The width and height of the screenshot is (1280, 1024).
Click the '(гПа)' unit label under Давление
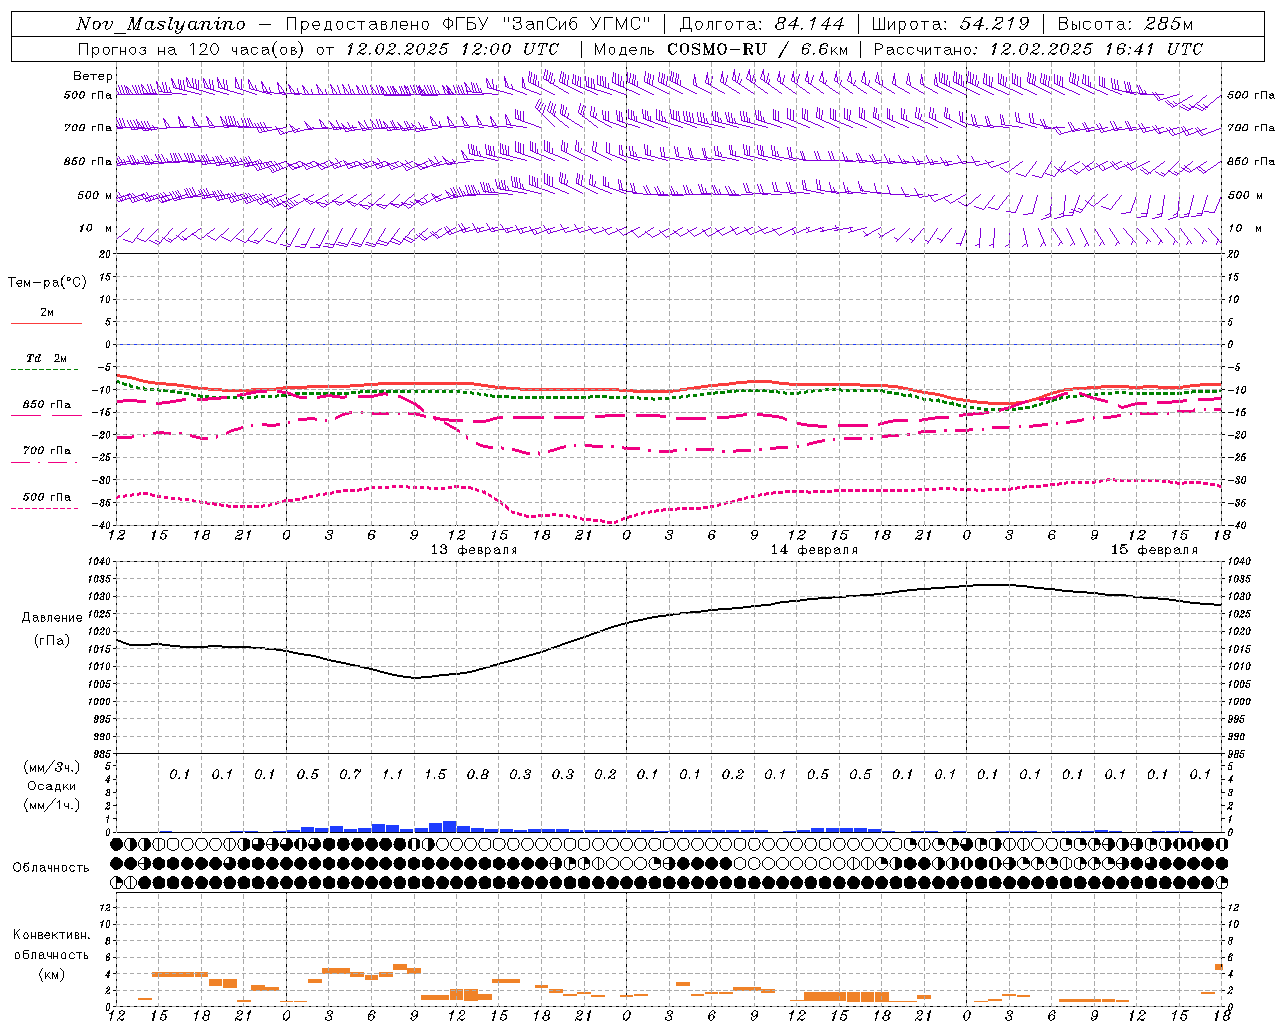click(x=52, y=640)
